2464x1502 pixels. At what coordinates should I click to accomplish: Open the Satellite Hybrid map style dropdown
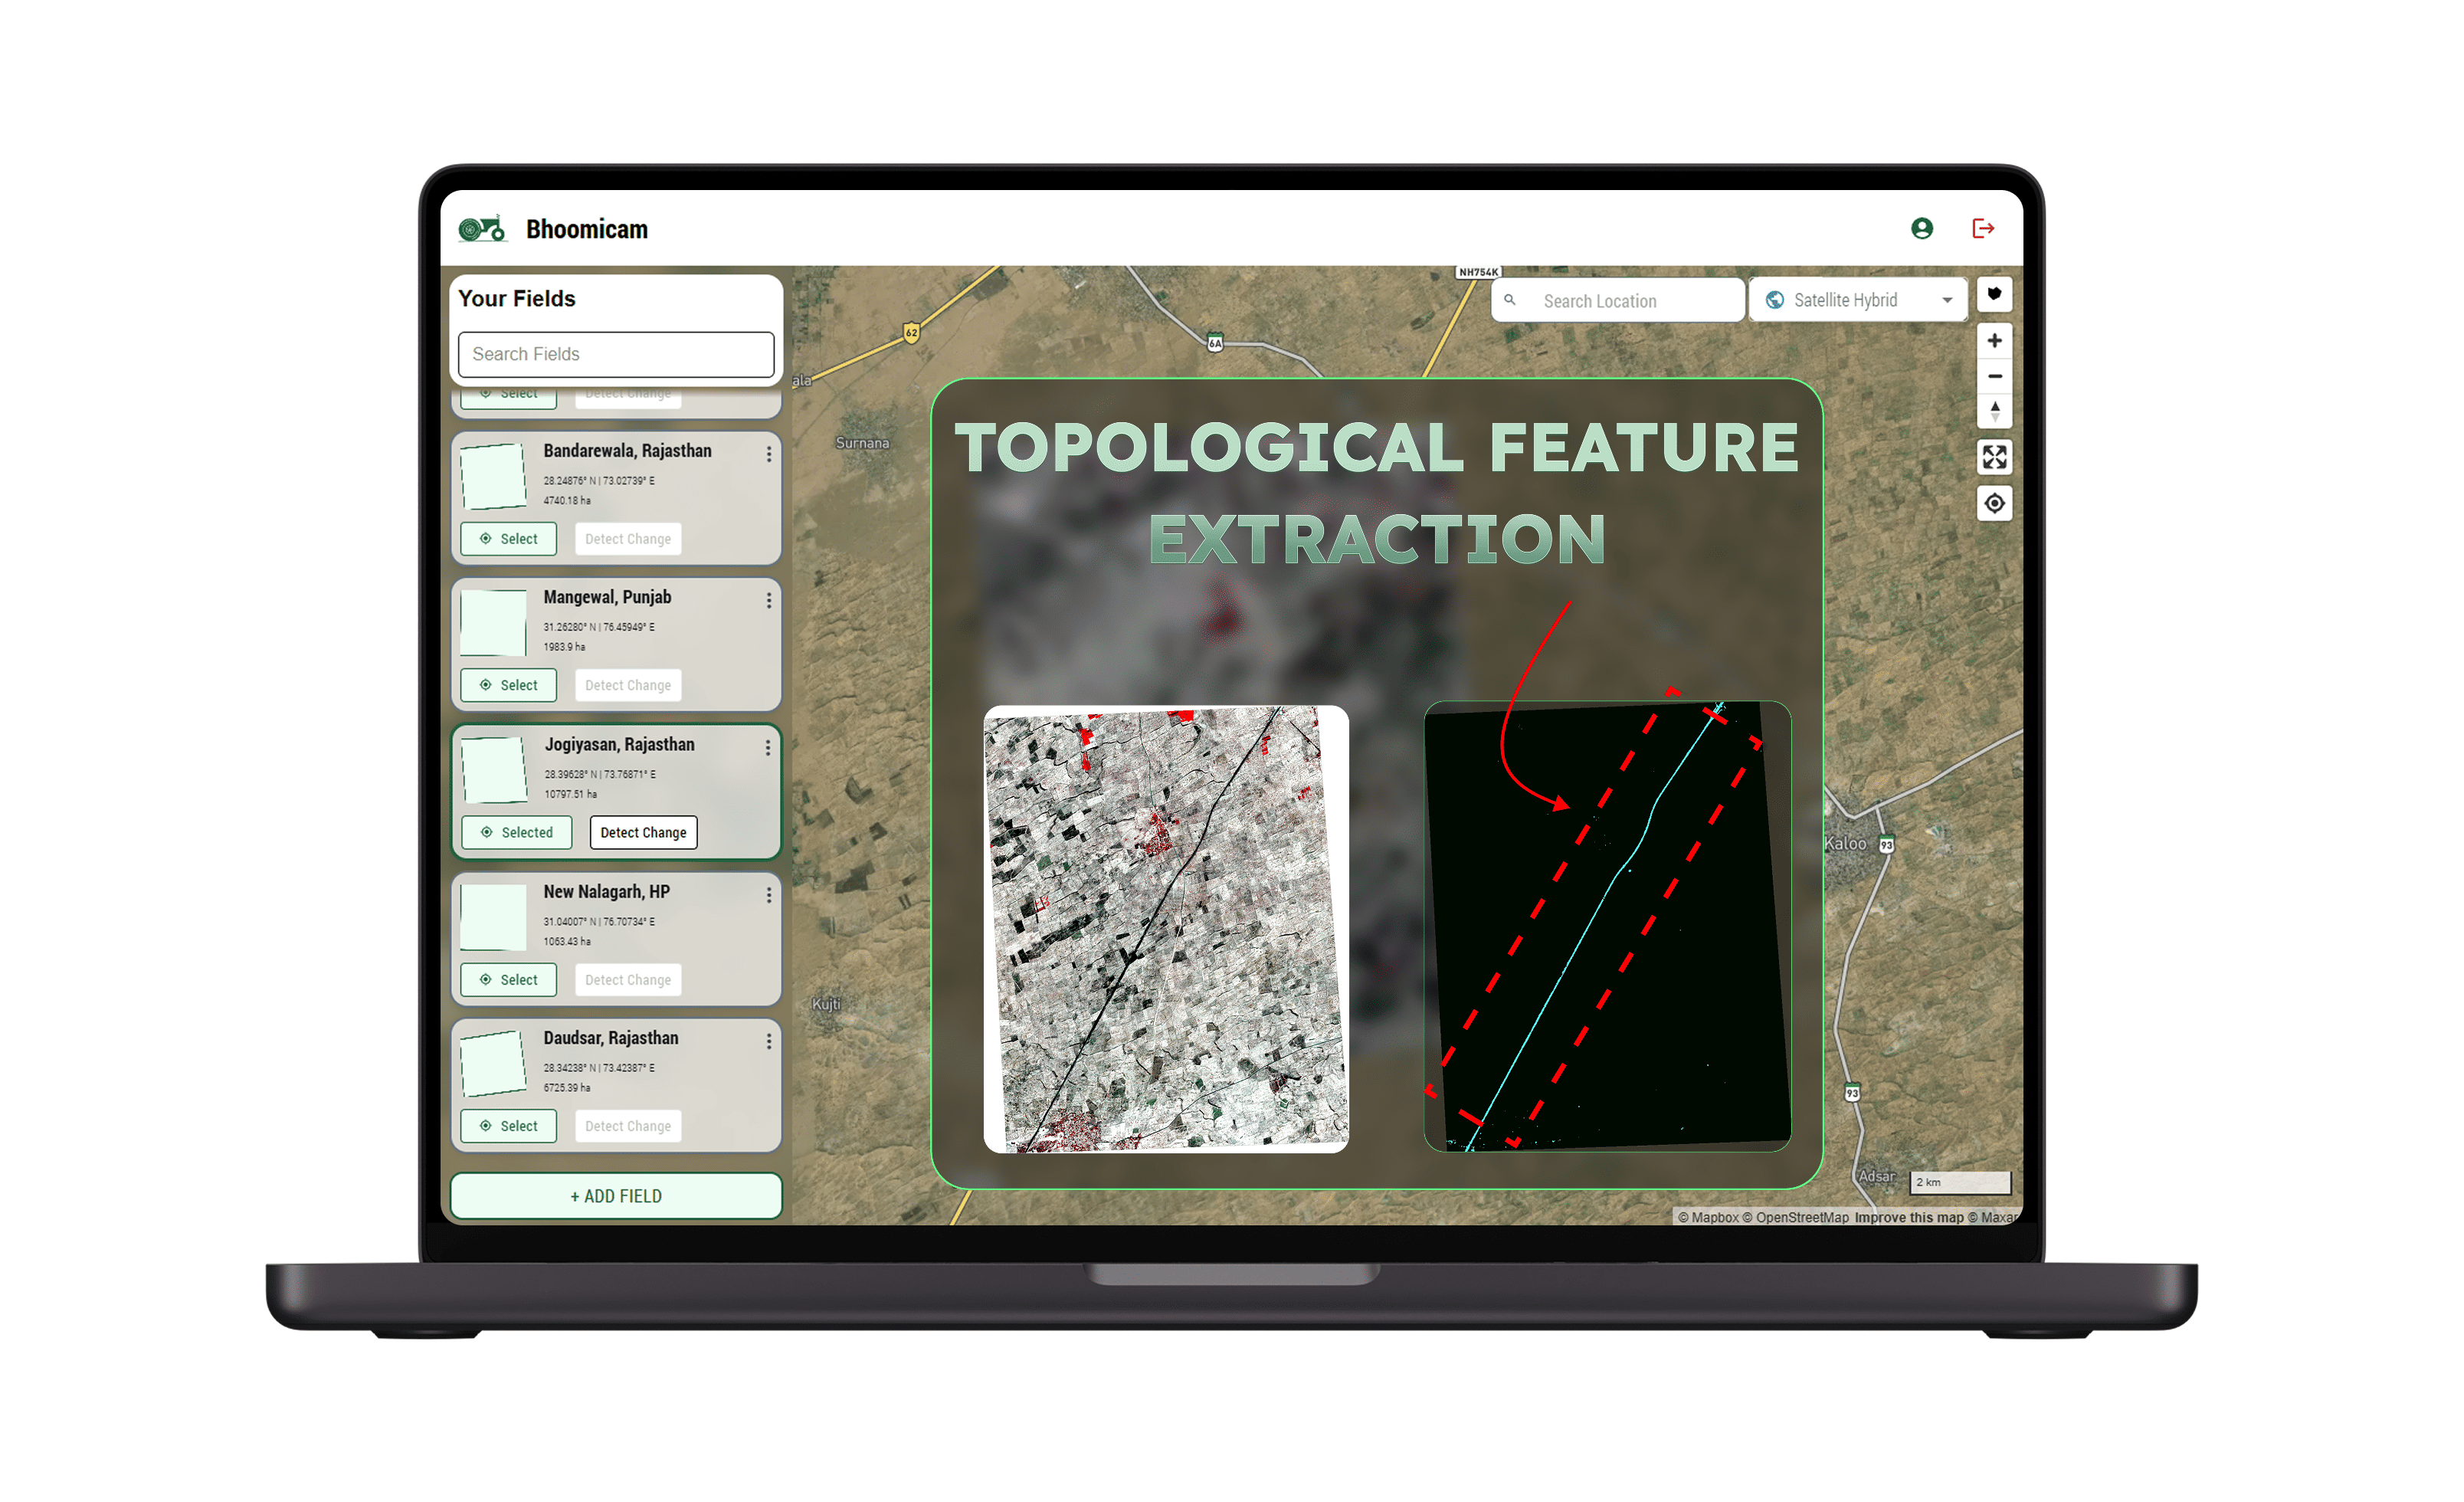pyautogui.click(x=1858, y=300)
